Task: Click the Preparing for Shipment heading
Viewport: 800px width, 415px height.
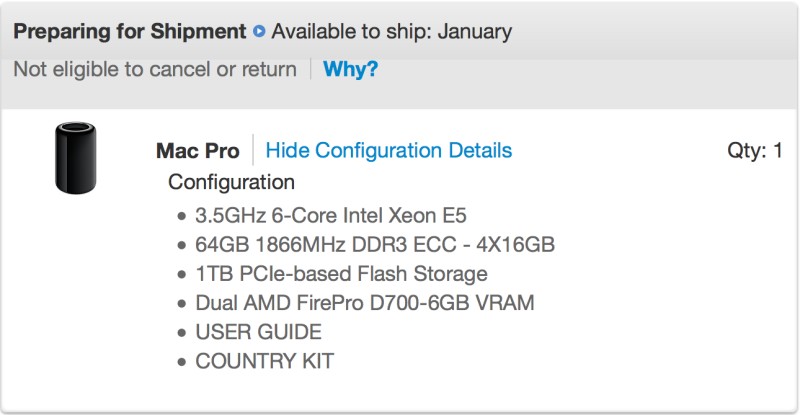Action: click(129, 31)
